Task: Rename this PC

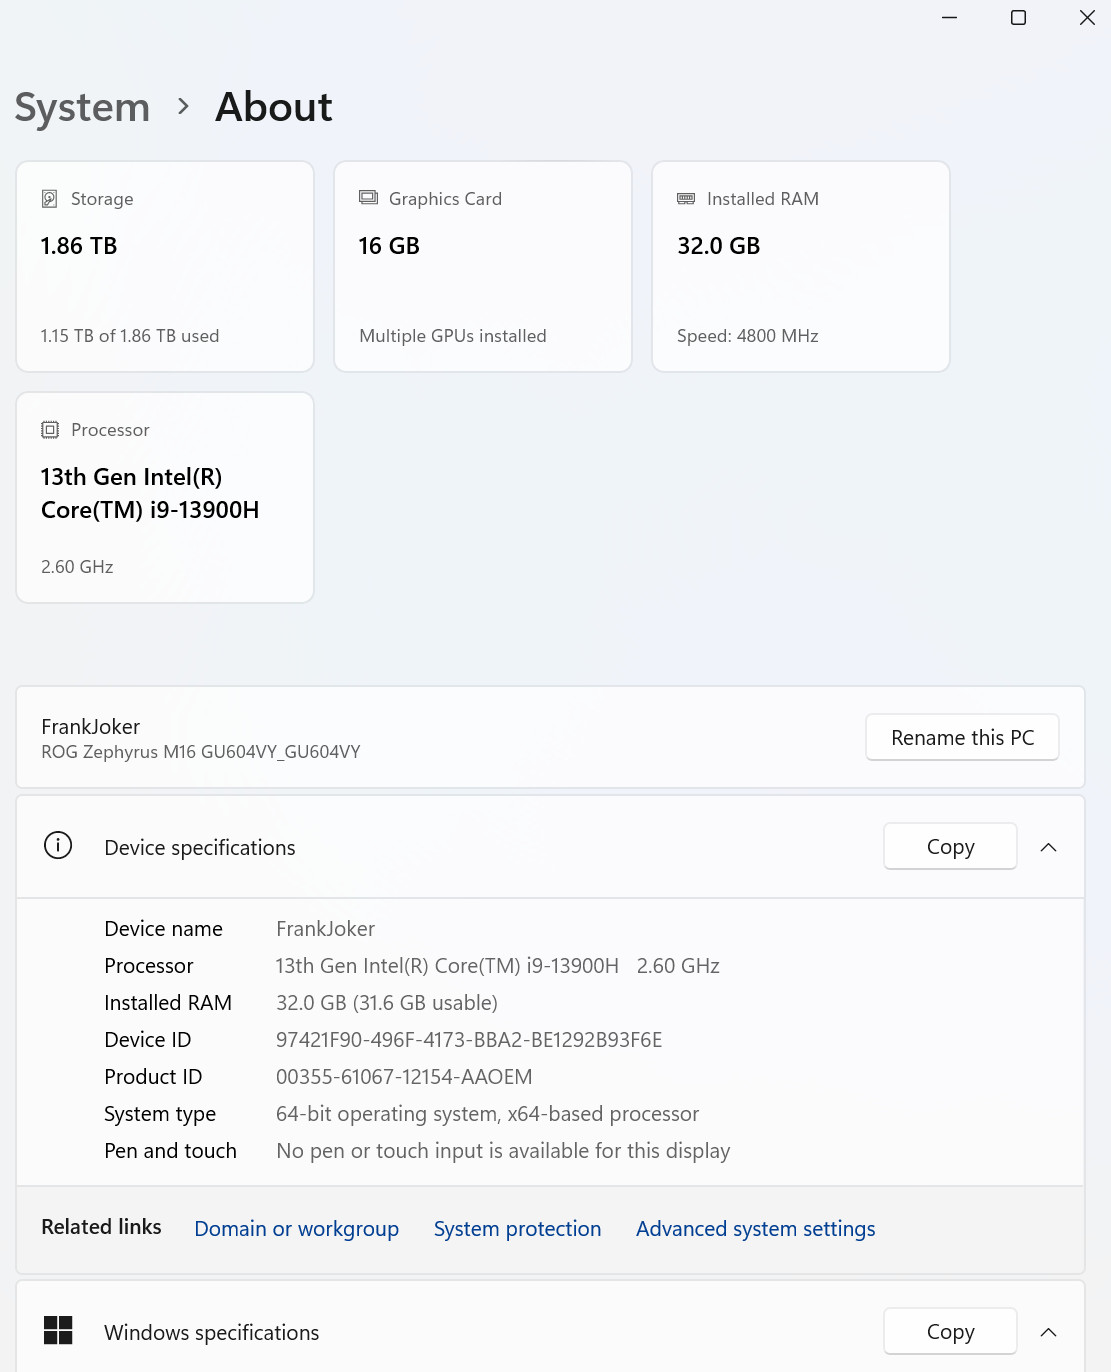Action: pos(962,738)
